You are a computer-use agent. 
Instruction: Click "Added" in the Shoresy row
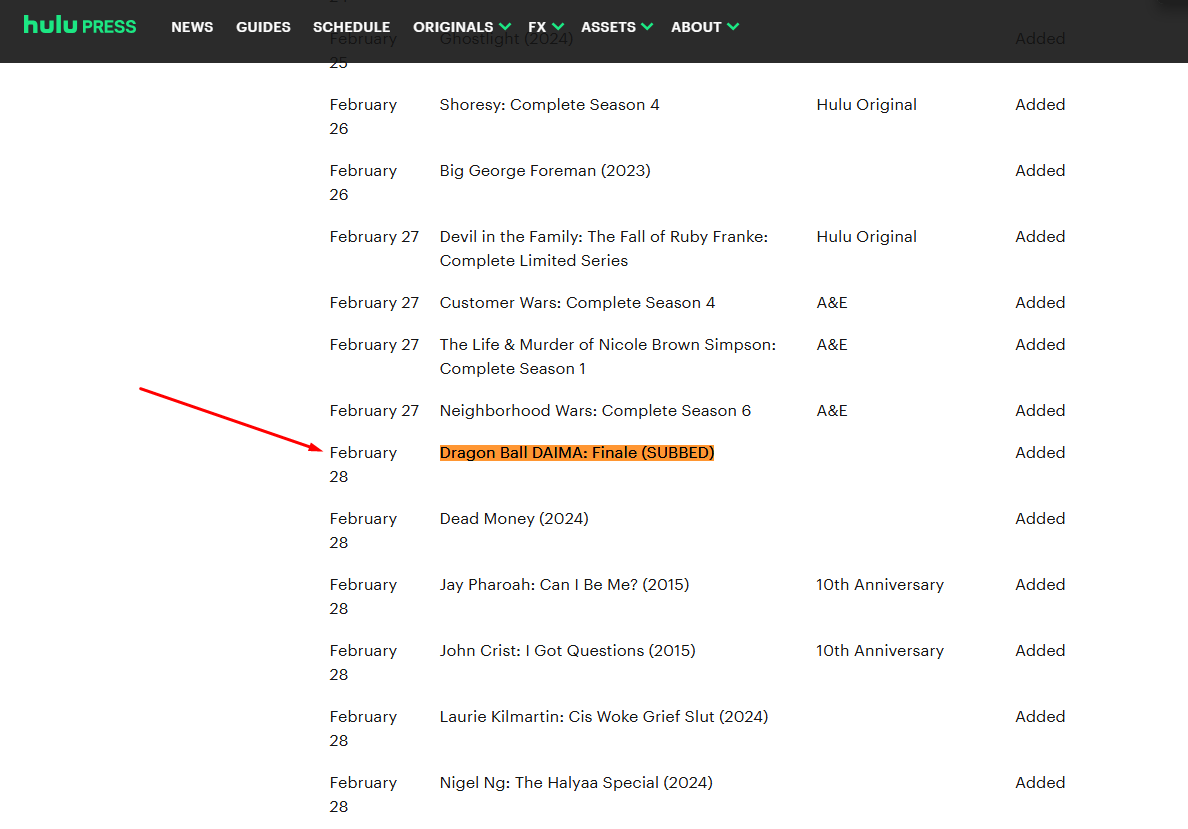tap(1040, 105)
